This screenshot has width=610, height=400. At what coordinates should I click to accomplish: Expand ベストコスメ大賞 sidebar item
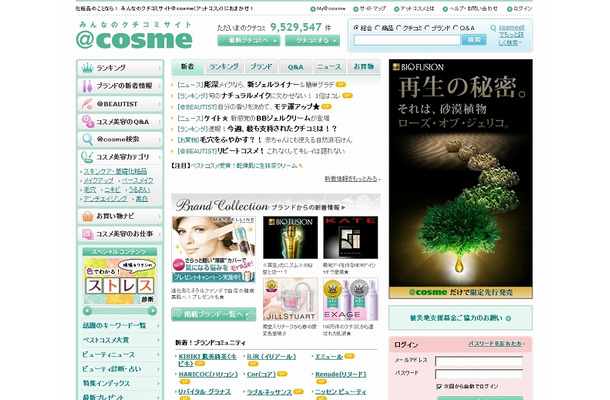pyautogui.click(x=121, y=340)
